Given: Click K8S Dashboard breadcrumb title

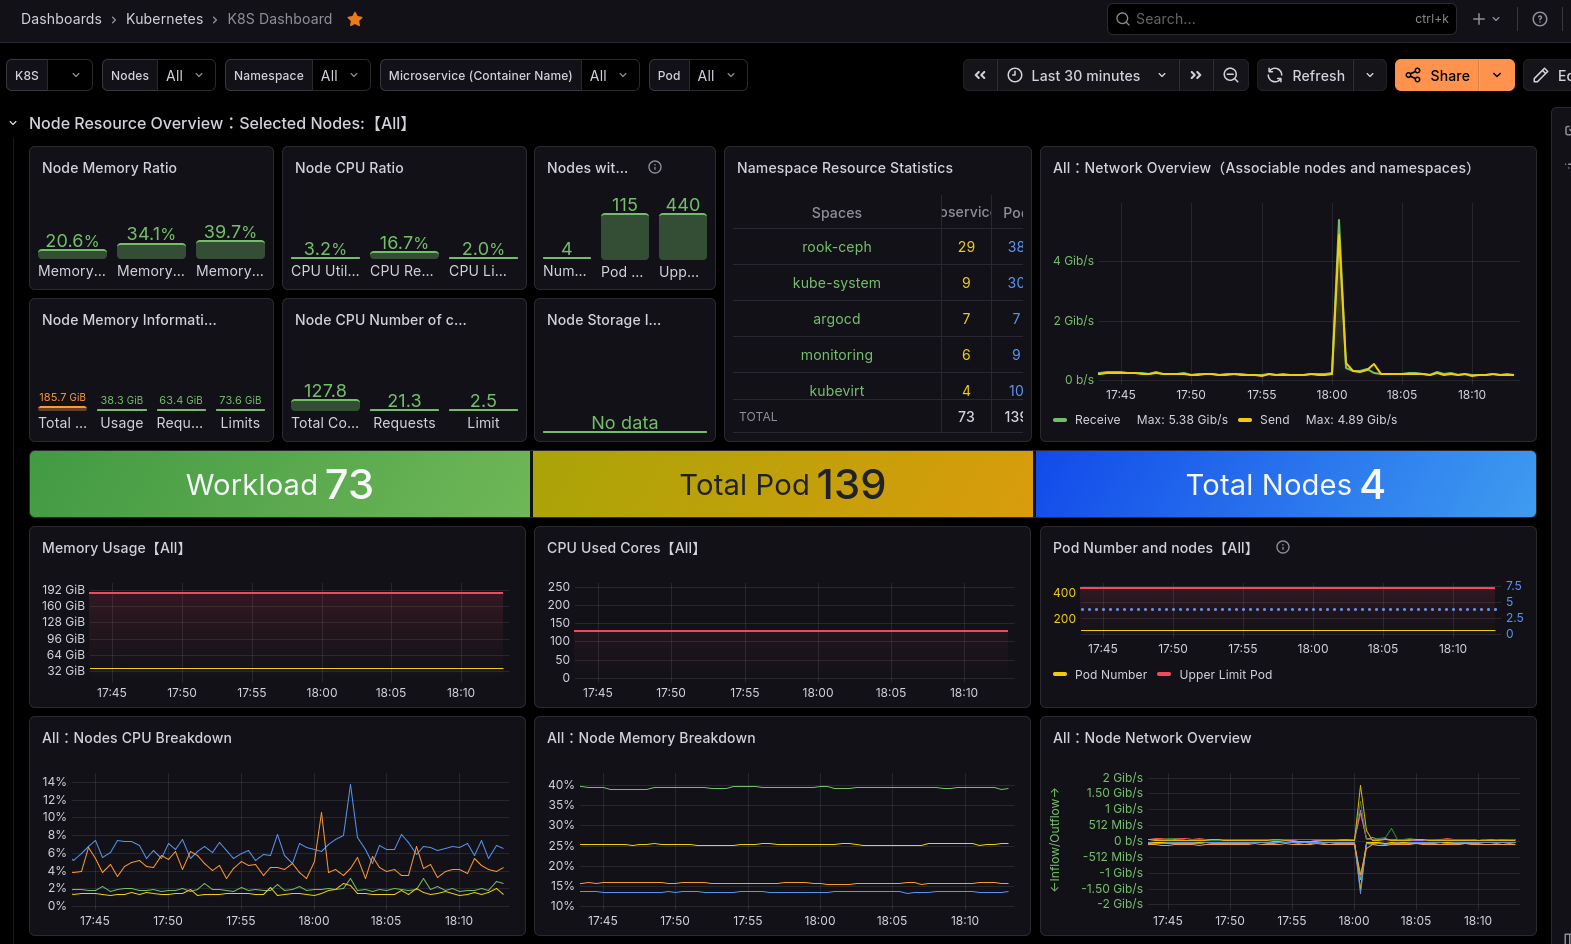Looking at the screenshot, I should (x=279, y=19).
